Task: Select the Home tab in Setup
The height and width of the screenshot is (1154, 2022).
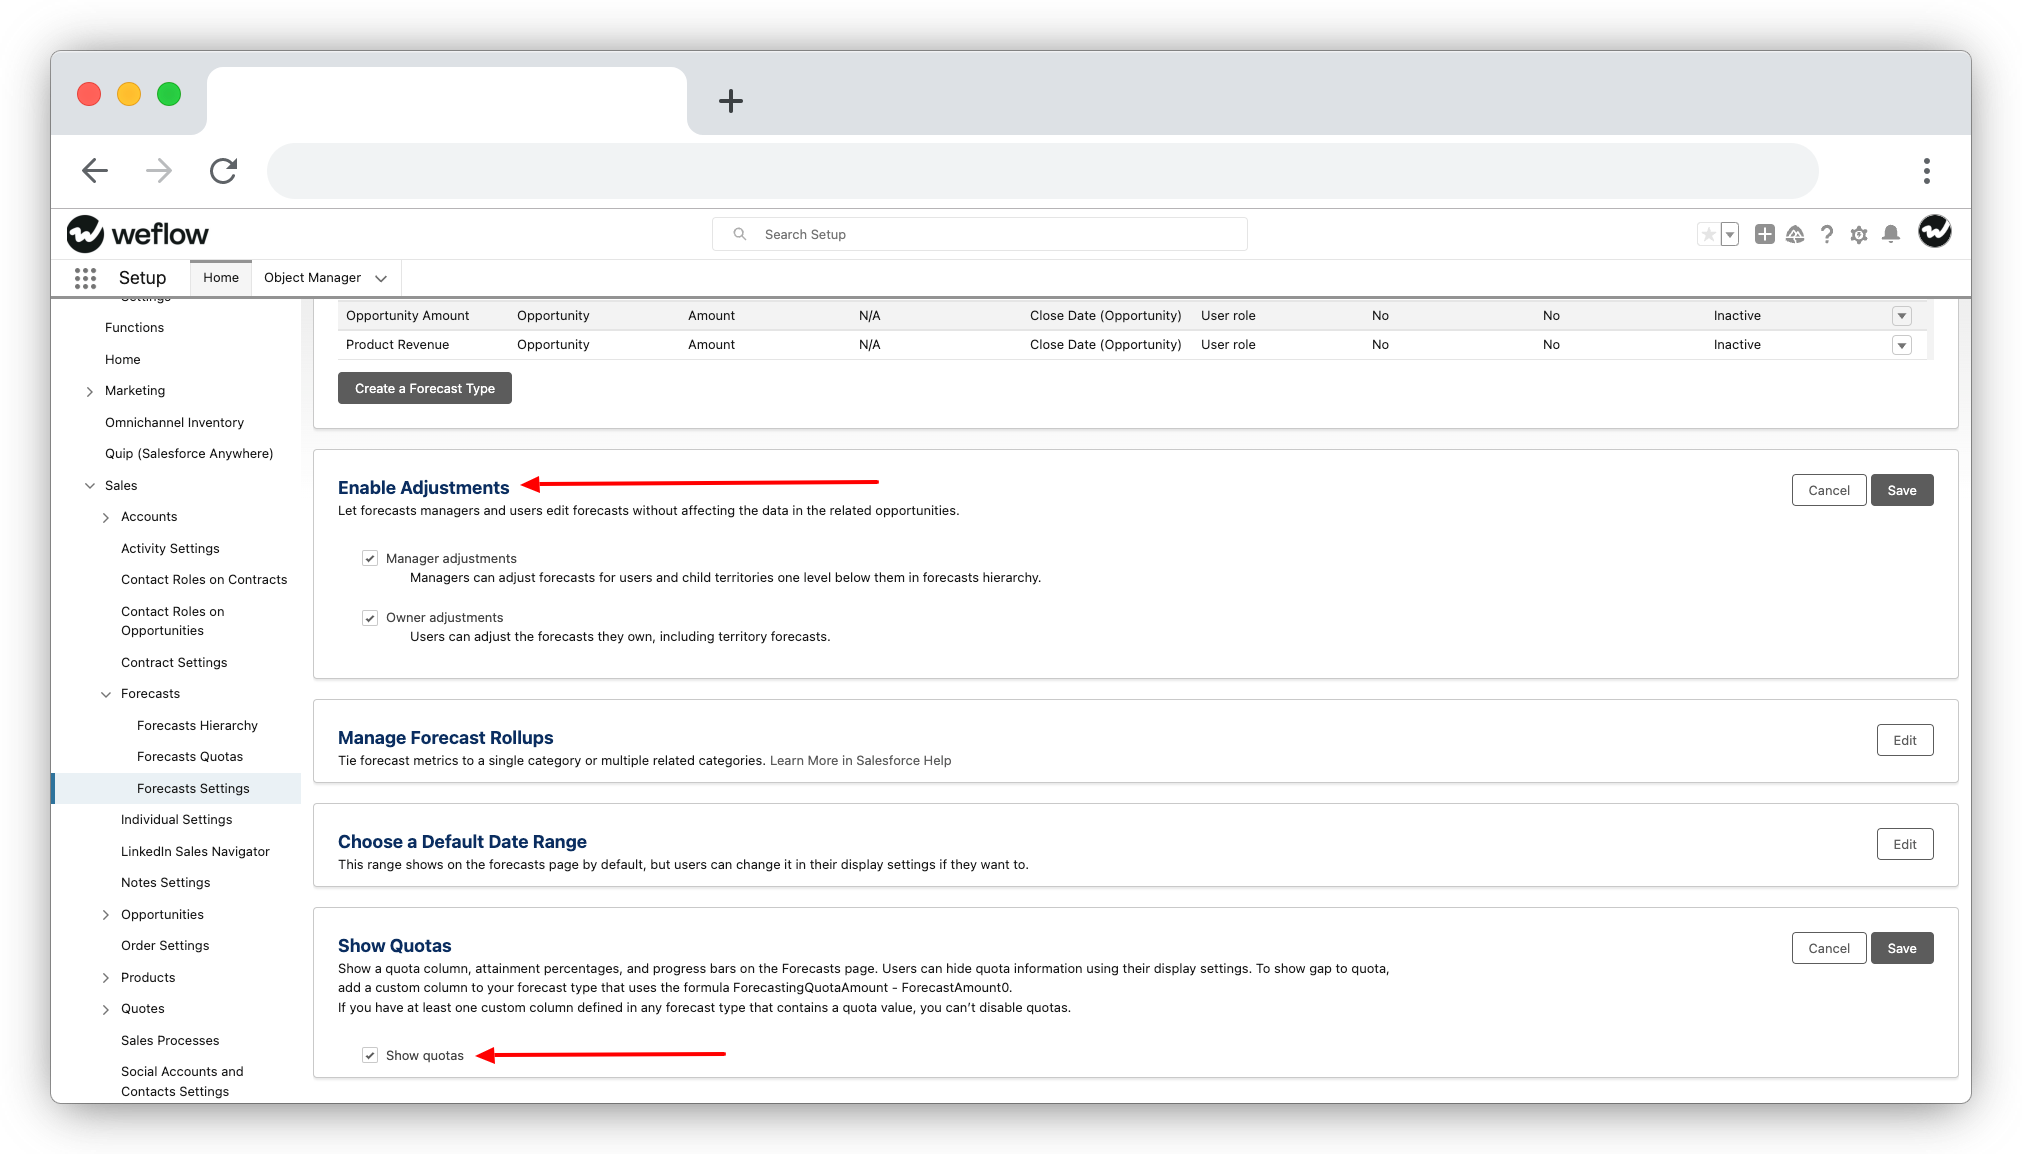Action: (220, 277)
